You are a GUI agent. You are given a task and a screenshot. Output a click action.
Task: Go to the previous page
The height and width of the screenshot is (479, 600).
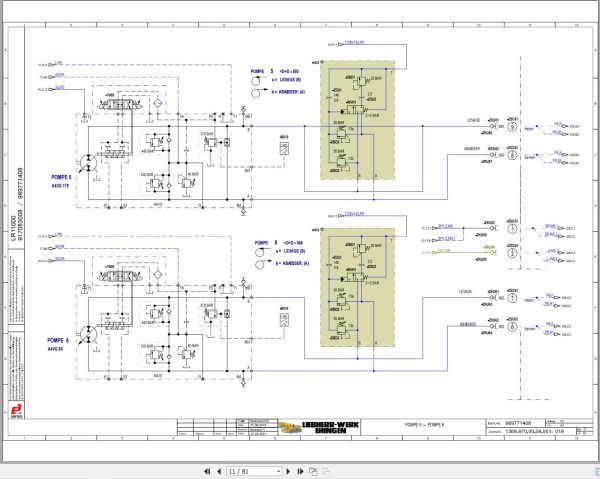point(219,471)
